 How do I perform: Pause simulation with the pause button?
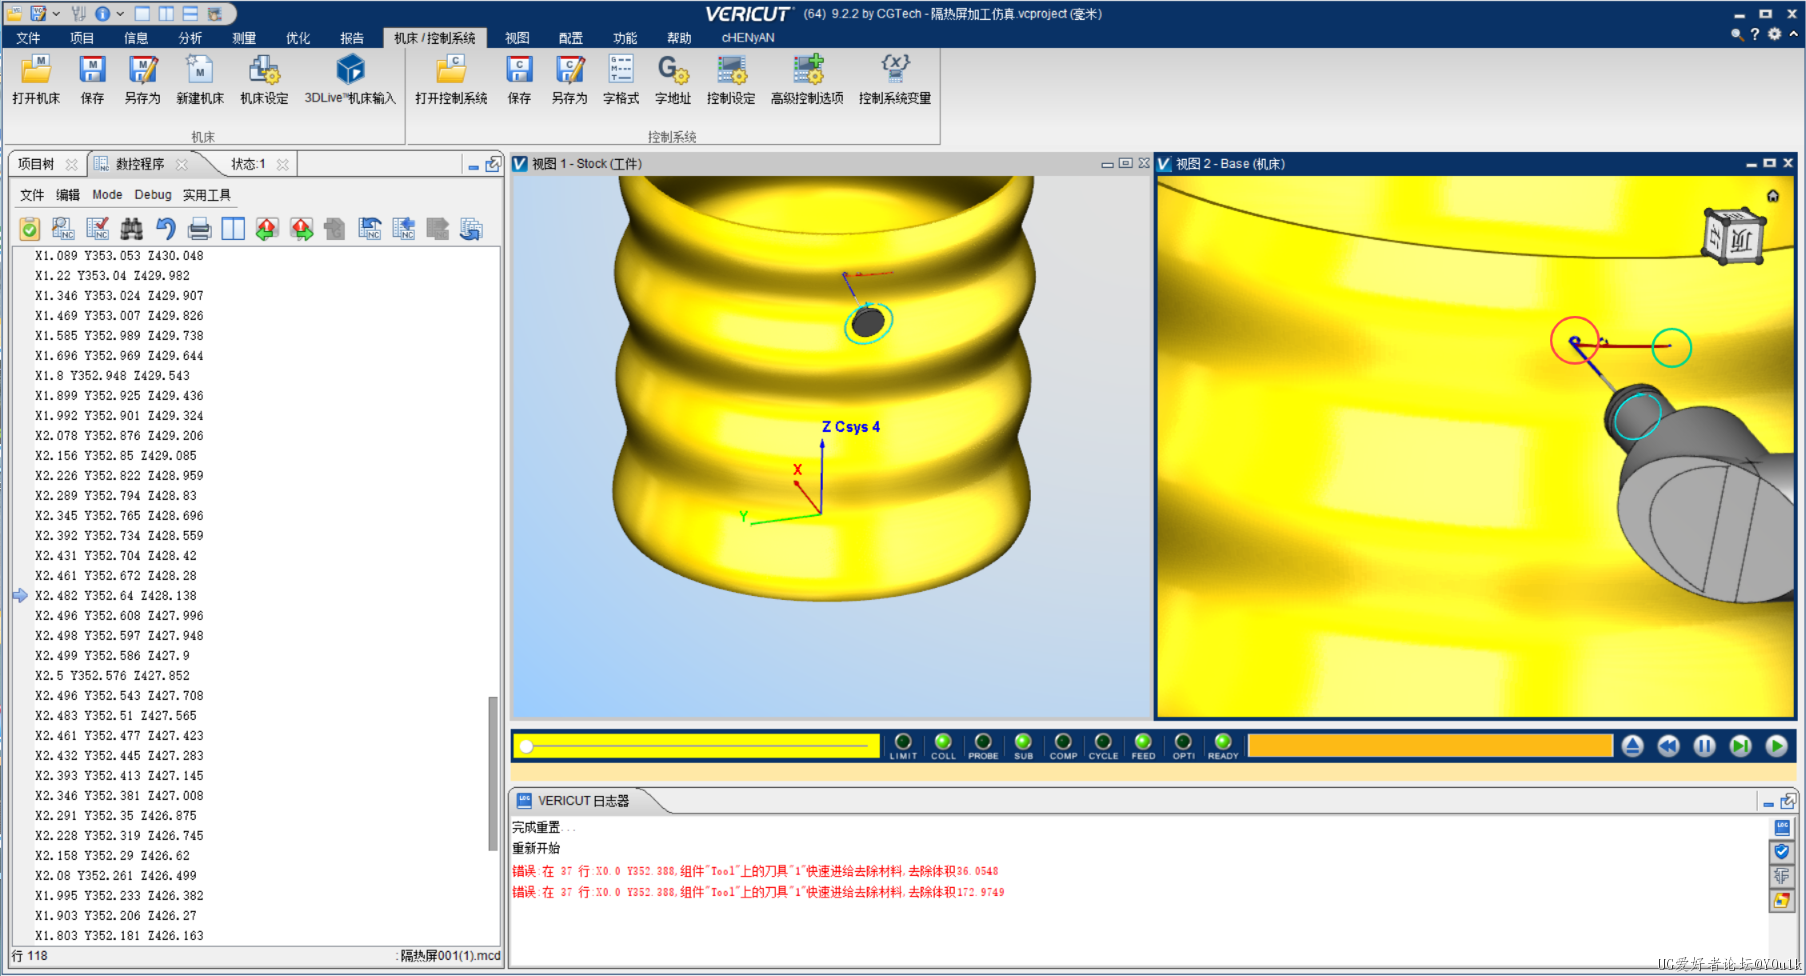click(1705, 746)
